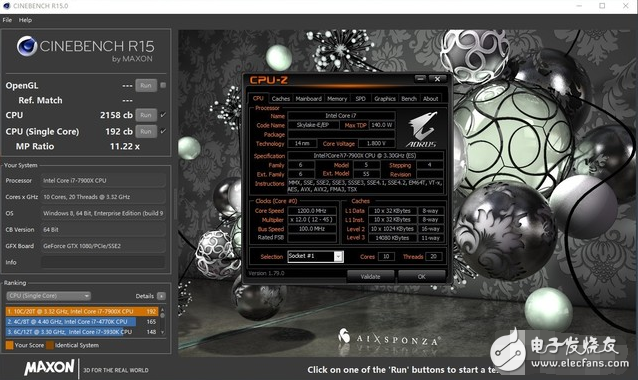Minimize the CPU-Z dialog
This screenshot has width=638, height=380.
(421, 79)
